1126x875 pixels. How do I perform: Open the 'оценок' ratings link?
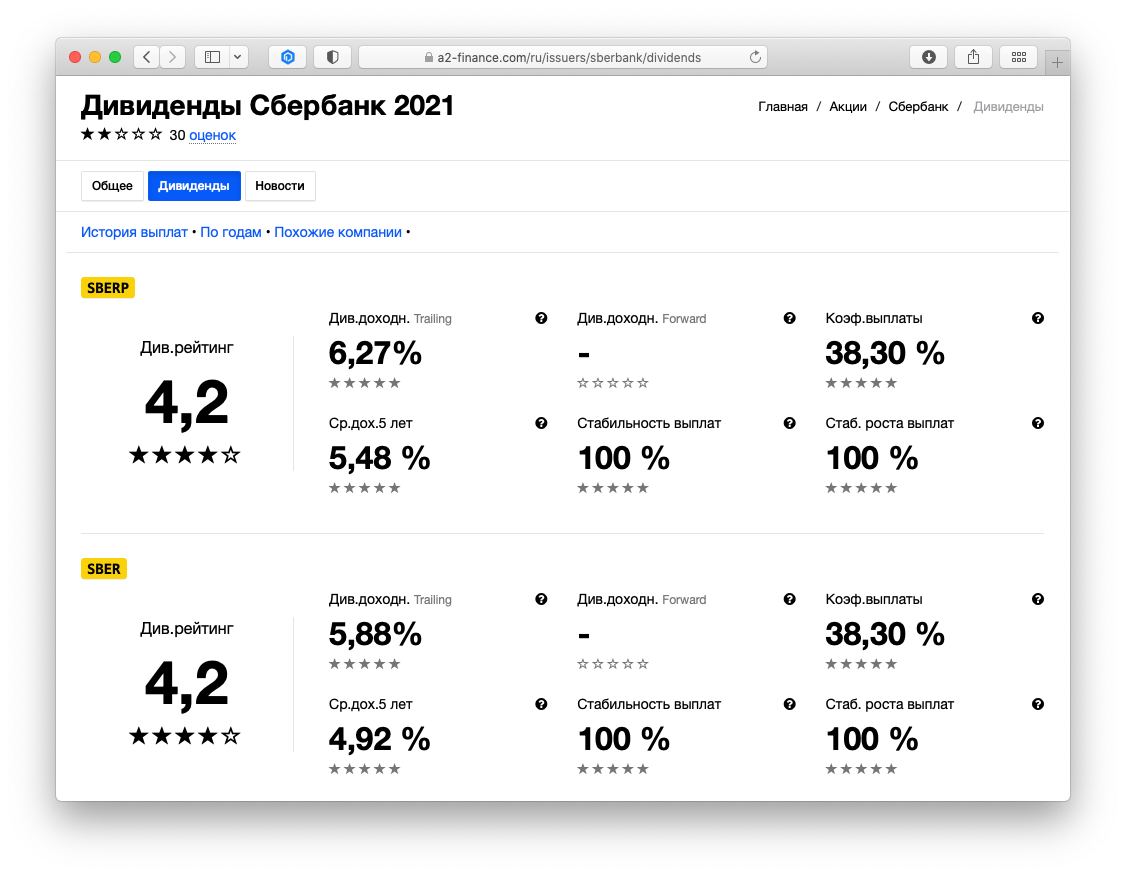pyautogui.click(x=213, y=135)
